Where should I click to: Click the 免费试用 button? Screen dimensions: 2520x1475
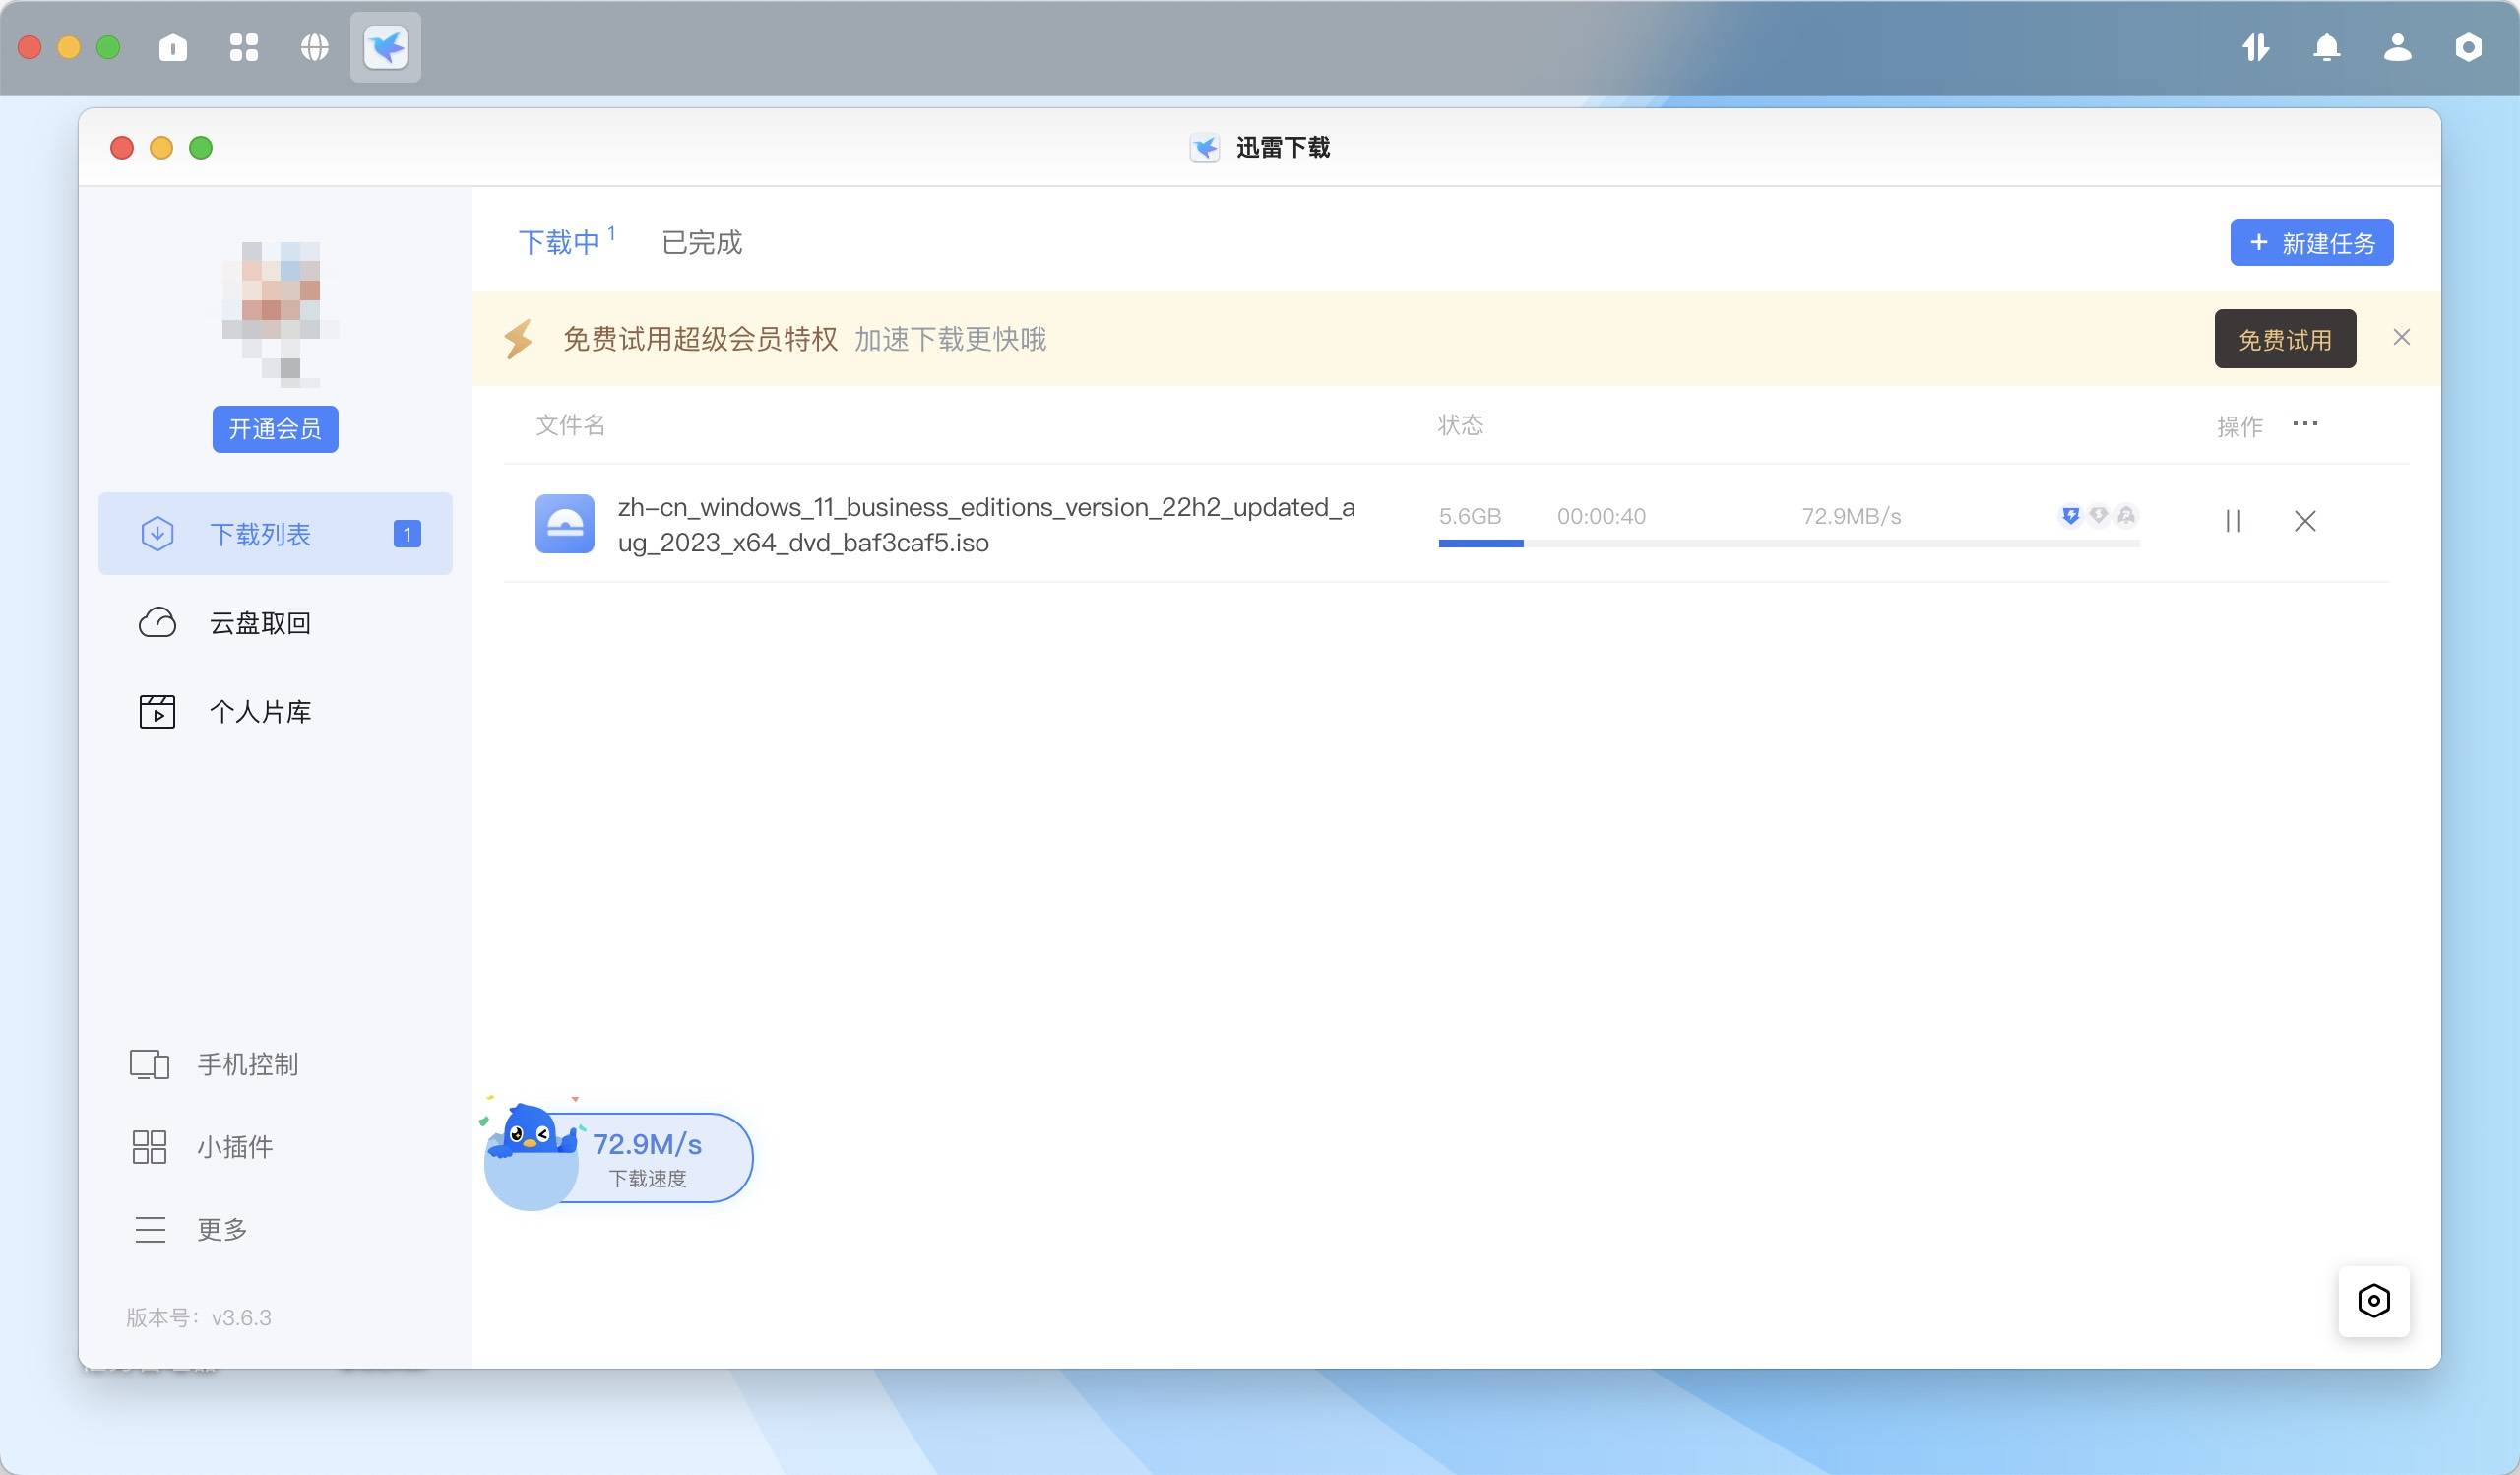(x=2285, y=339)
